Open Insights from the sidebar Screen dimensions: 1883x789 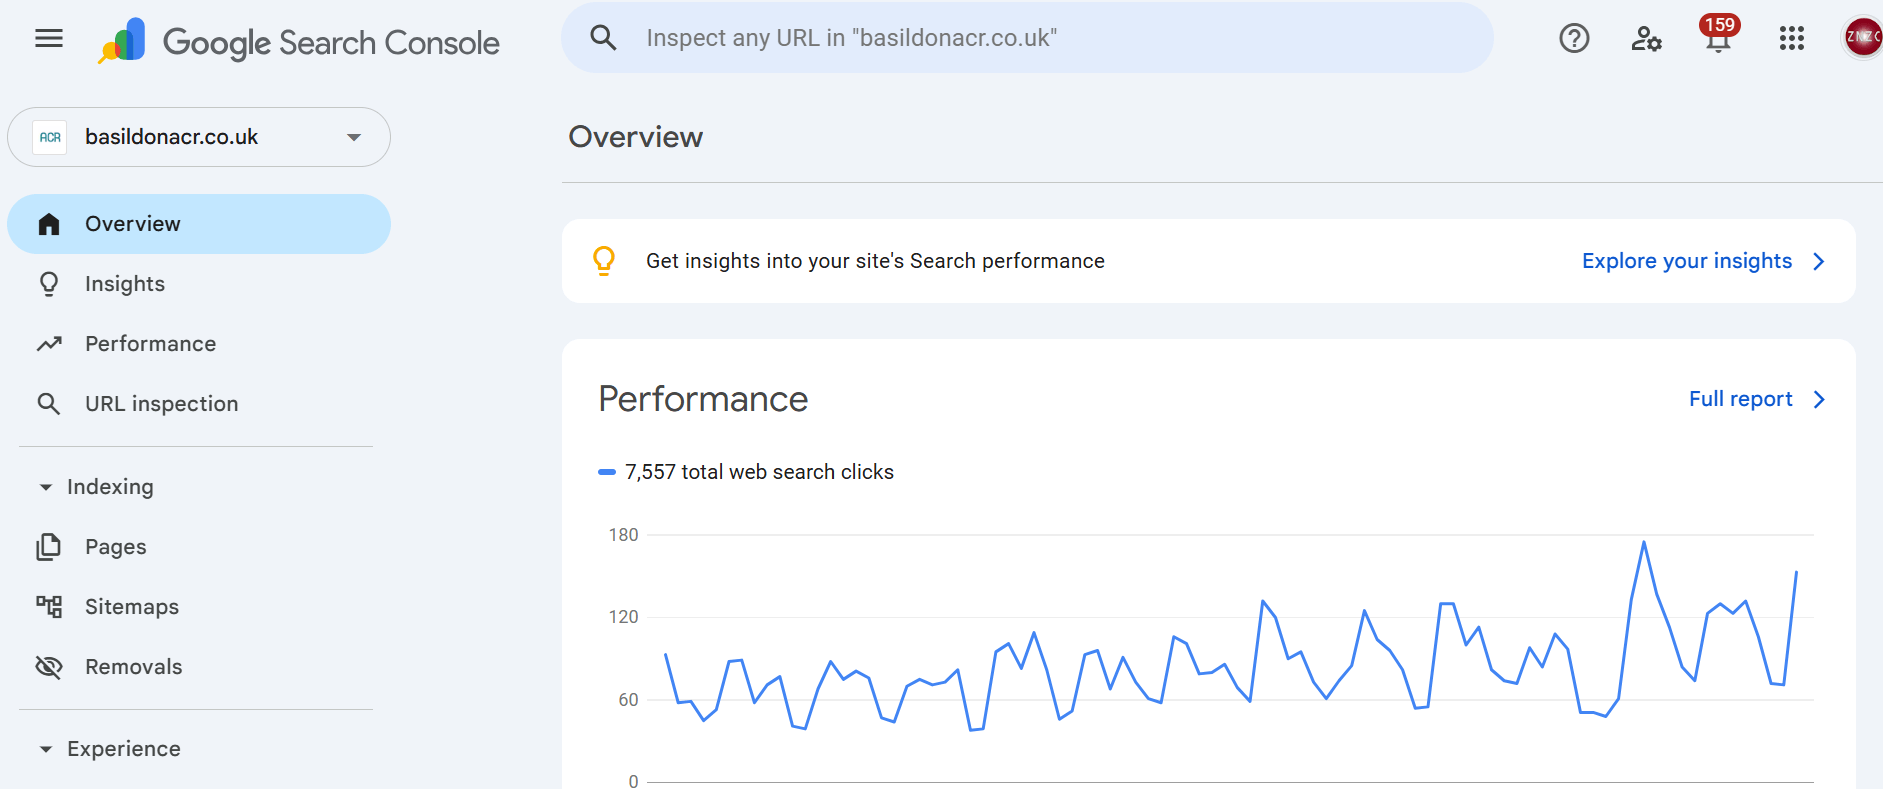click(125, 284)
